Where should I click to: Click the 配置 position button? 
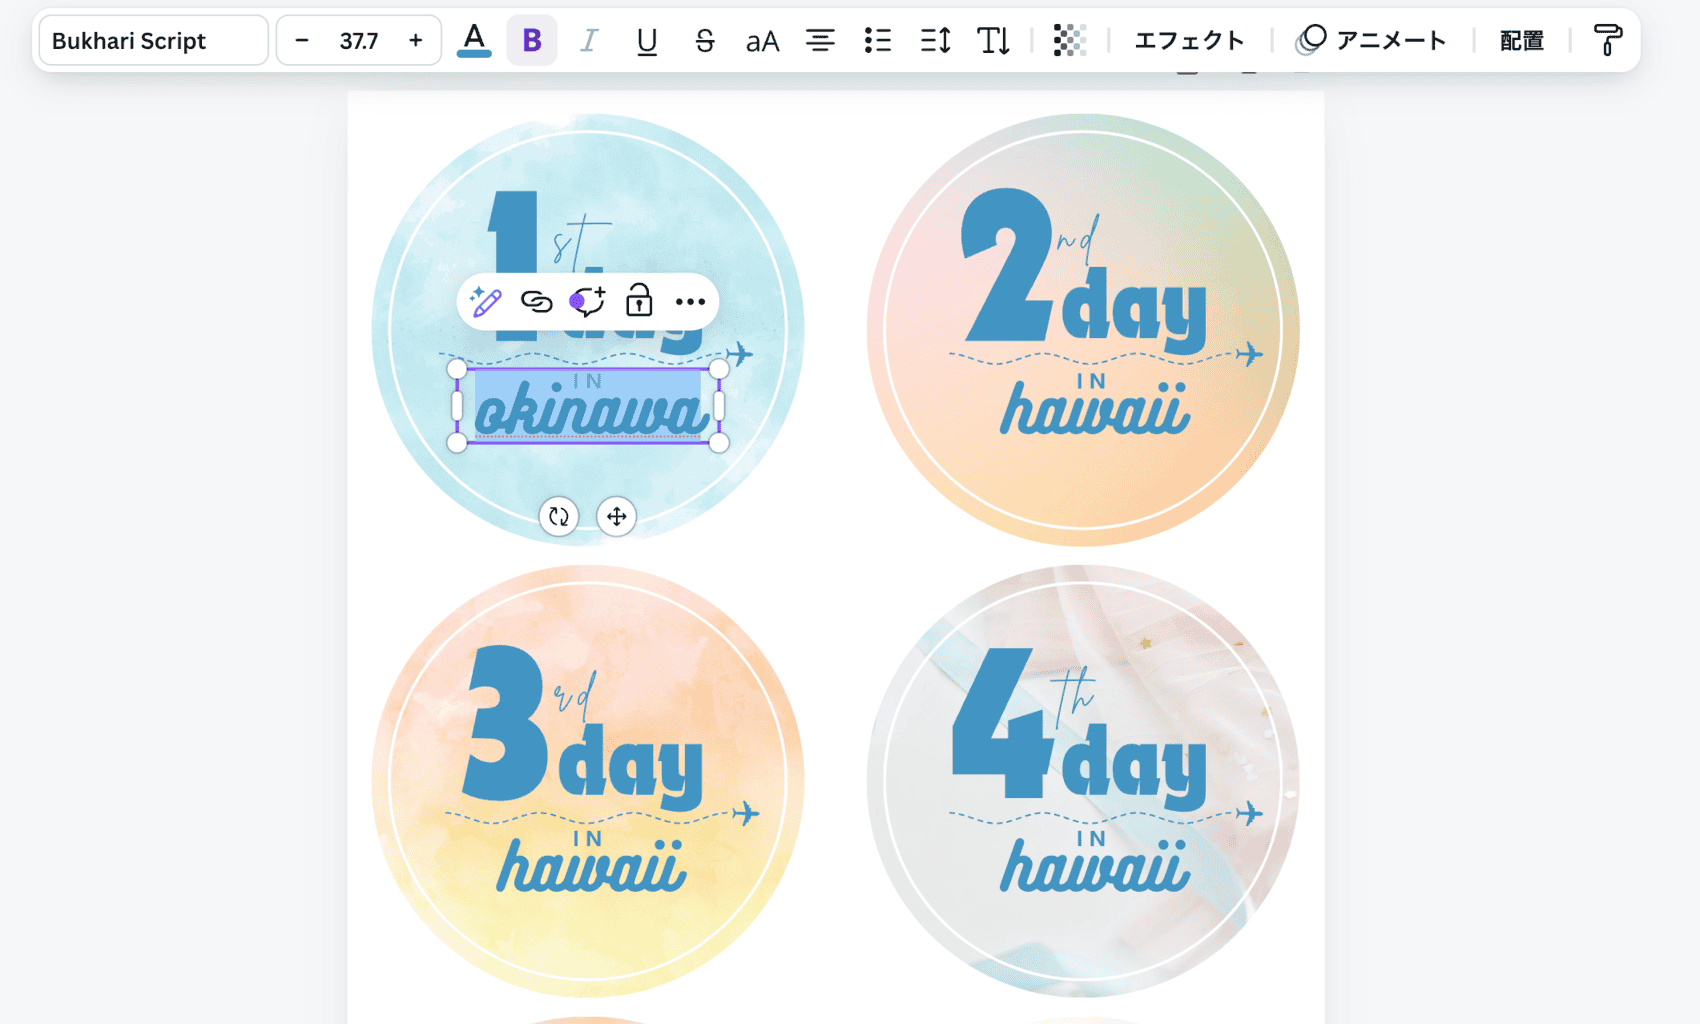[x=1522, y=41]
